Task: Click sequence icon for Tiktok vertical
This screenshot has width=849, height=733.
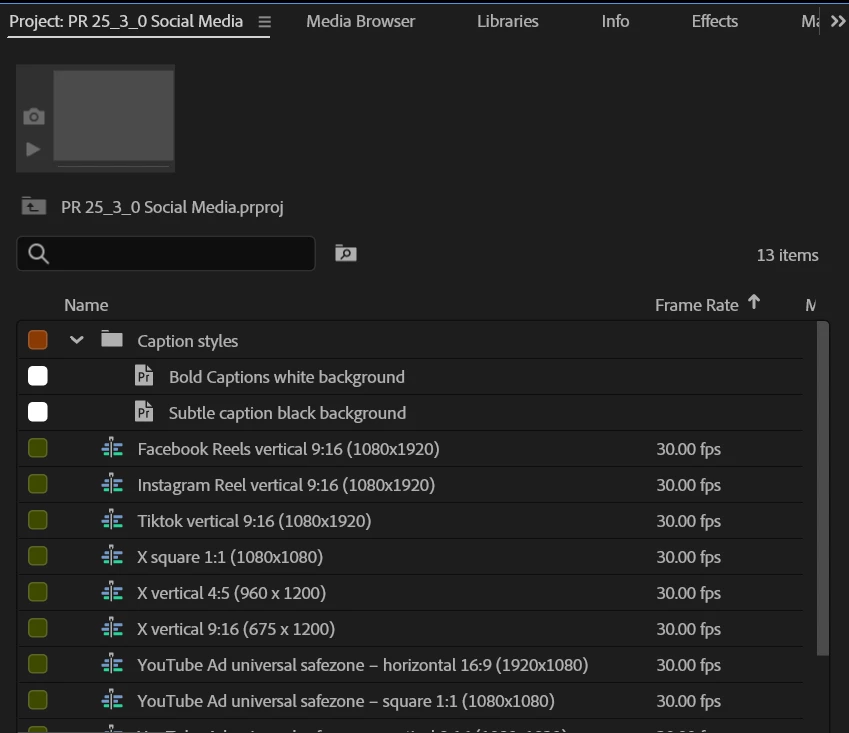Action: pos(112,520)
